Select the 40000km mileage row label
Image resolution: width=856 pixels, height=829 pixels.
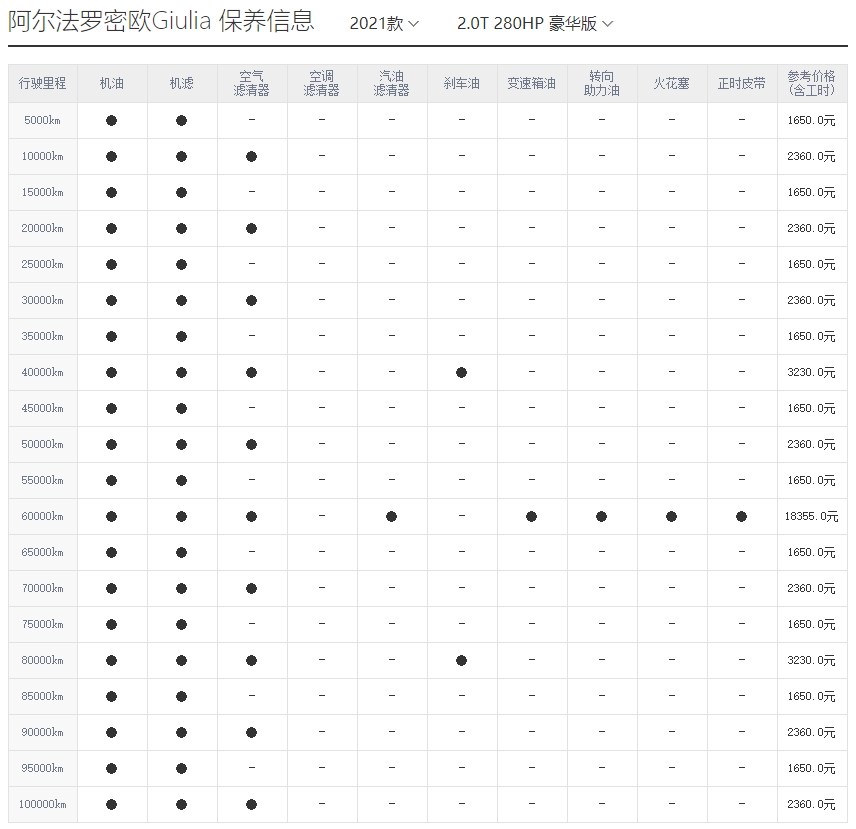[x=43, y=373]
